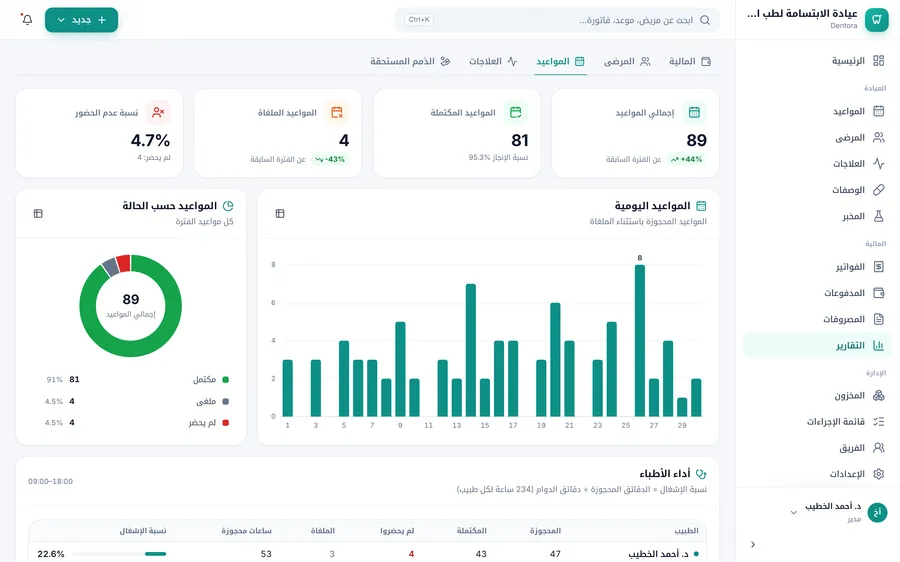Click the Dentora tooth logo icon

pos(876,20)
